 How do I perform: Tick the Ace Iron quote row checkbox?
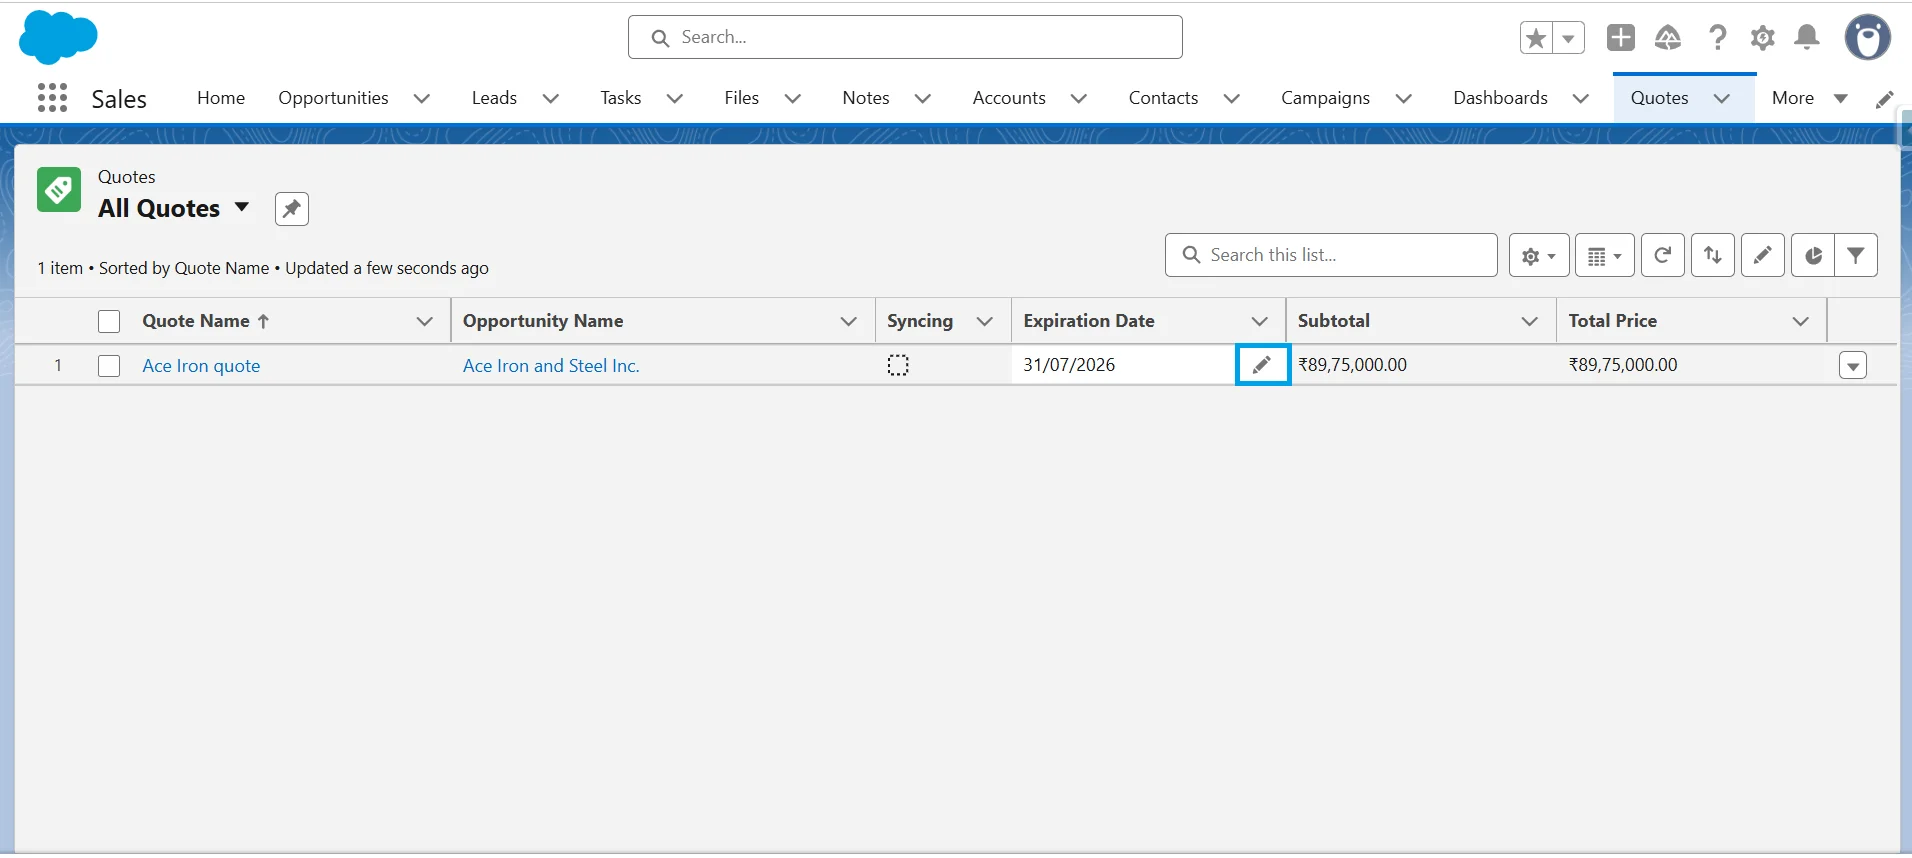point(109,366)
